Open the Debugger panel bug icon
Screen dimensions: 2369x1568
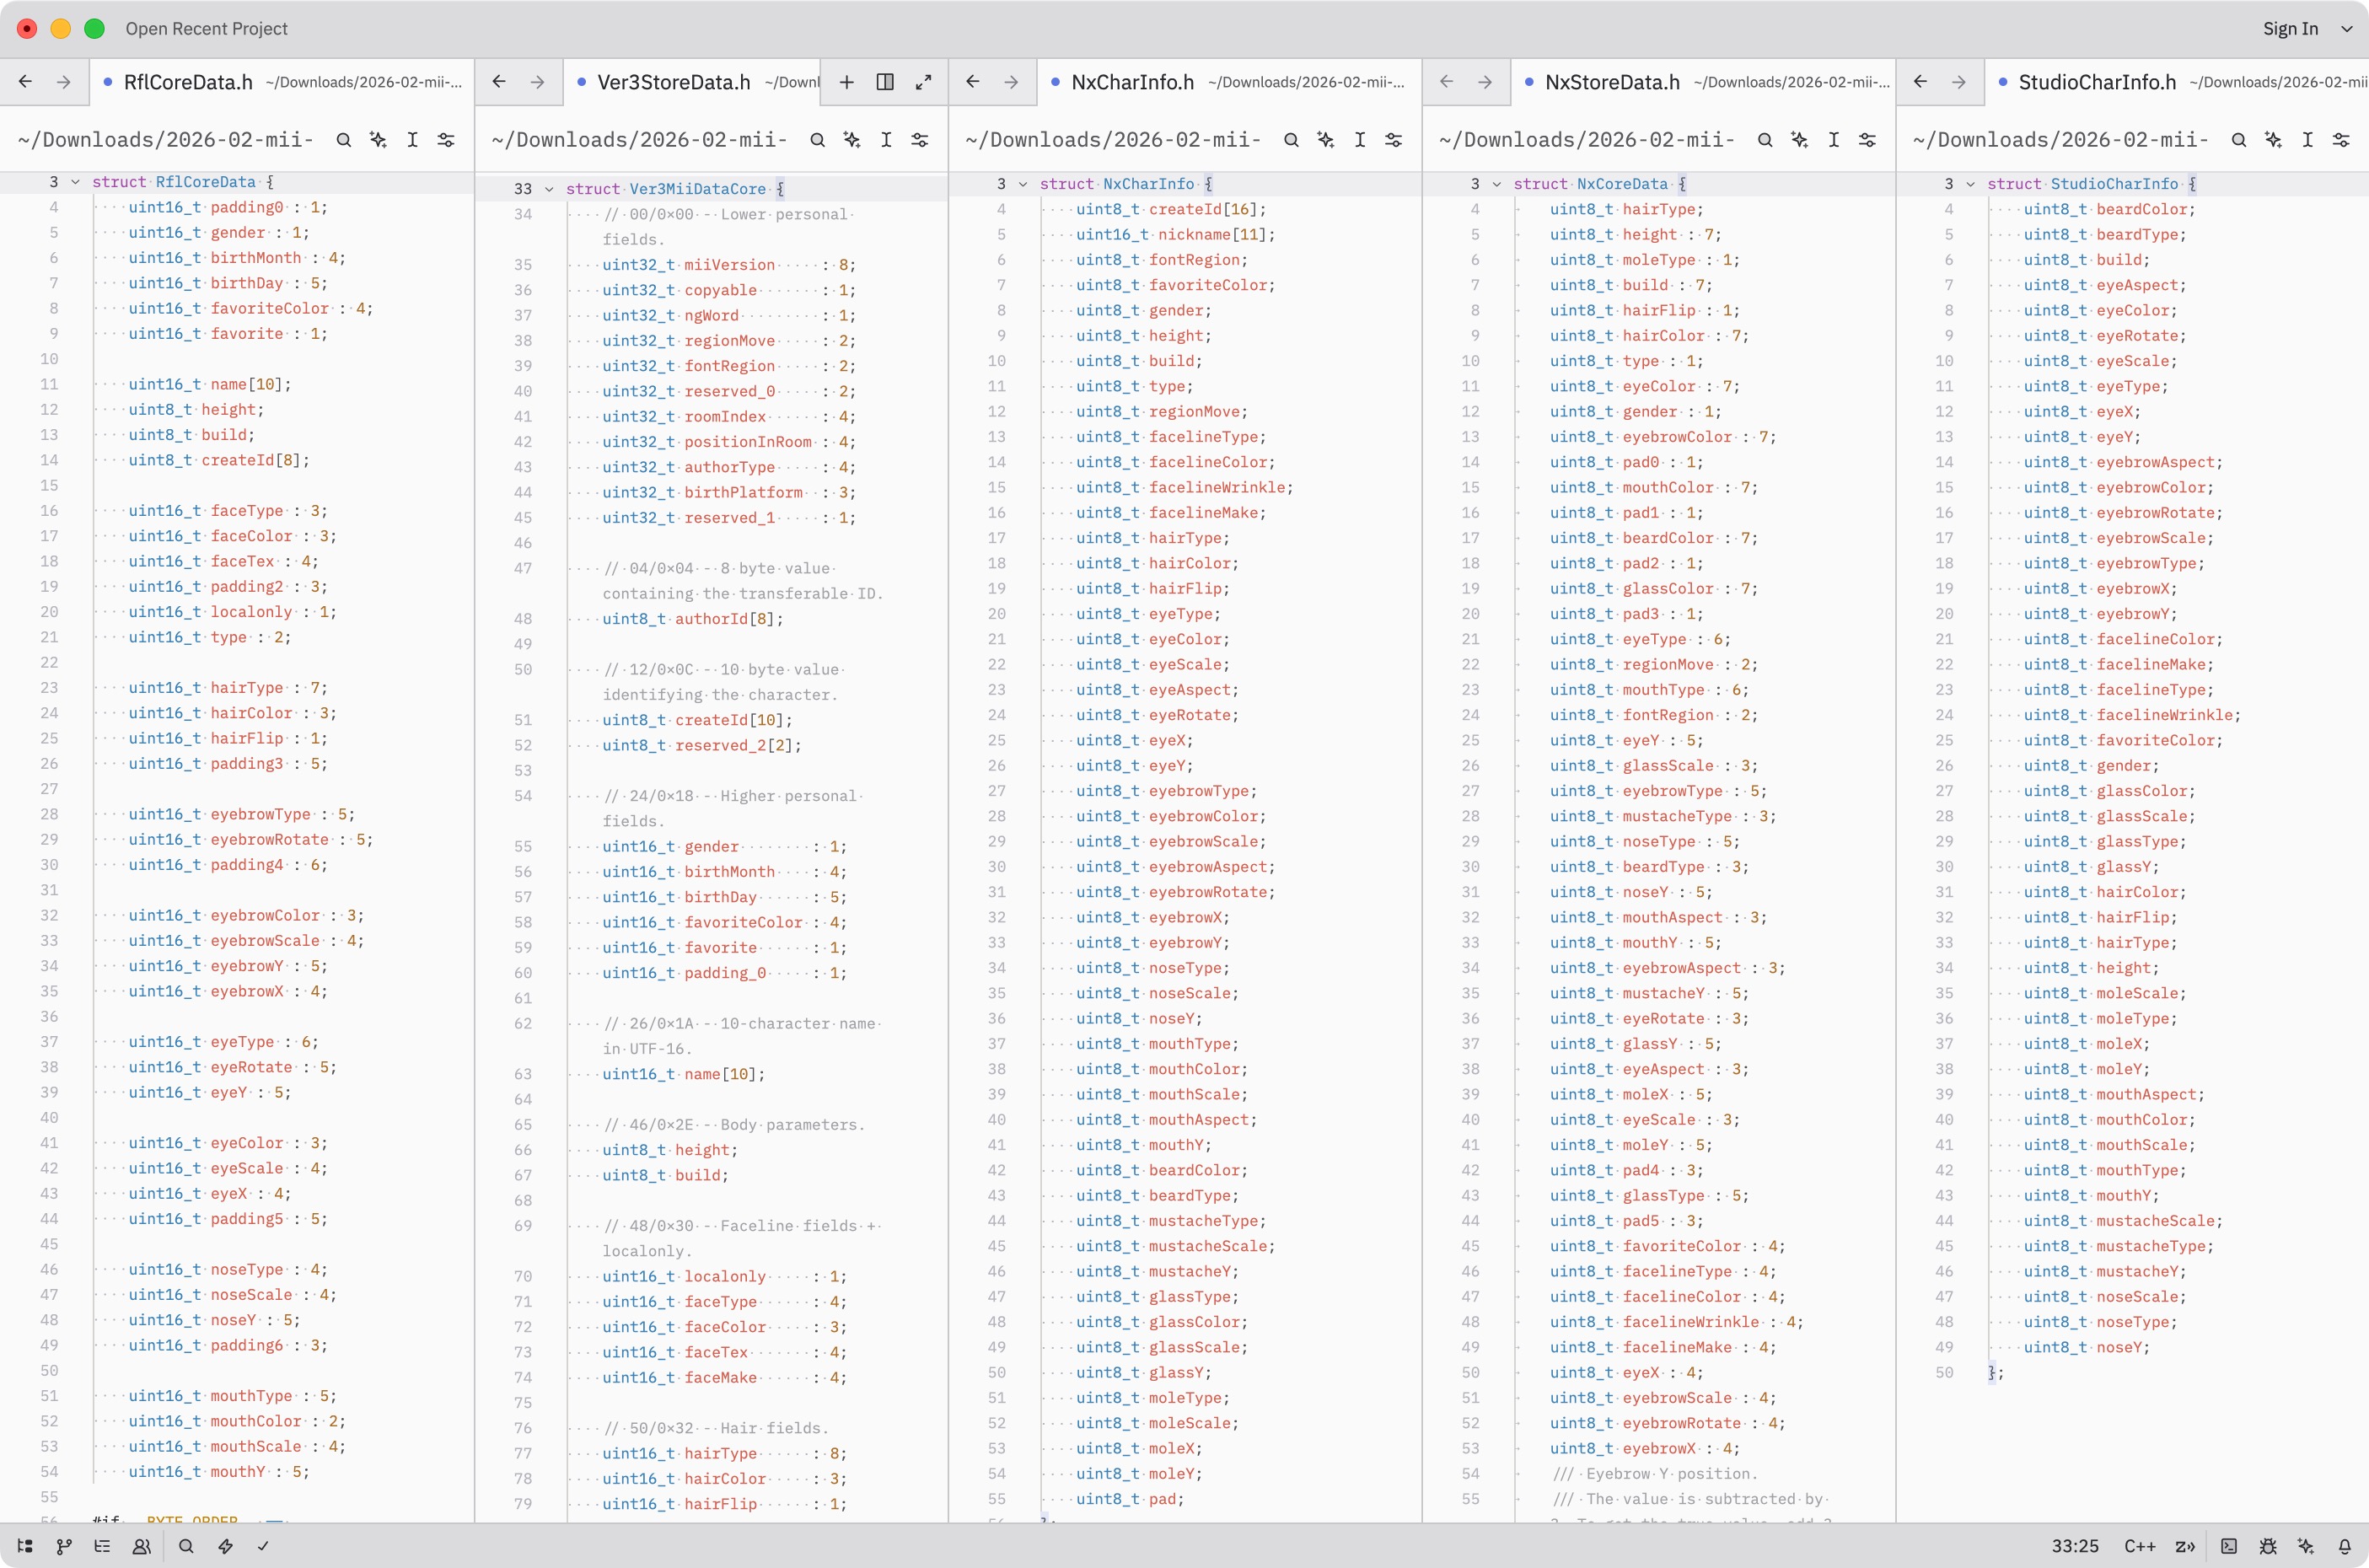pyautogui.click(x=2268, y=1546)
